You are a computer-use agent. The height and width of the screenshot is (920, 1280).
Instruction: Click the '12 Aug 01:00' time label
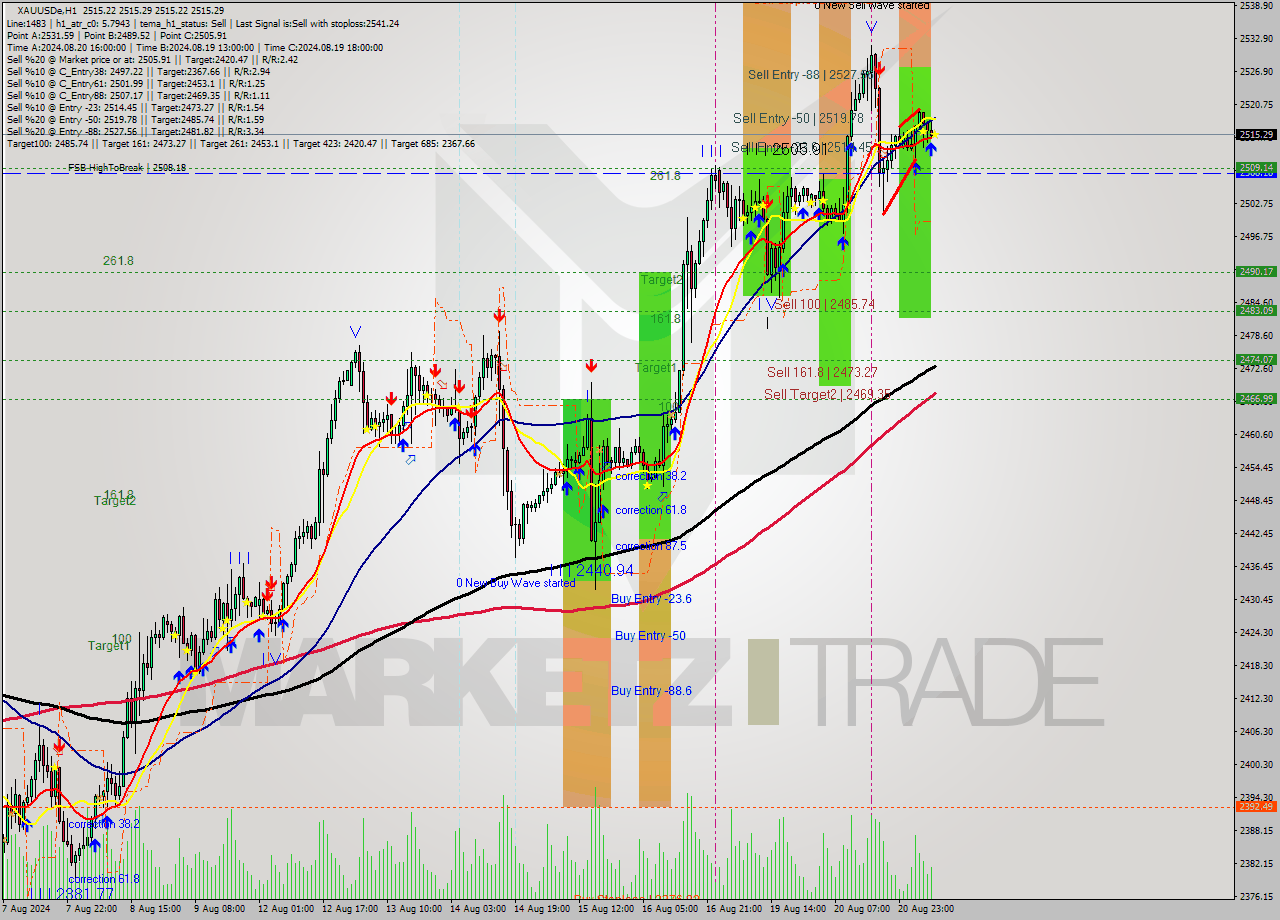[x=284, y=909]
